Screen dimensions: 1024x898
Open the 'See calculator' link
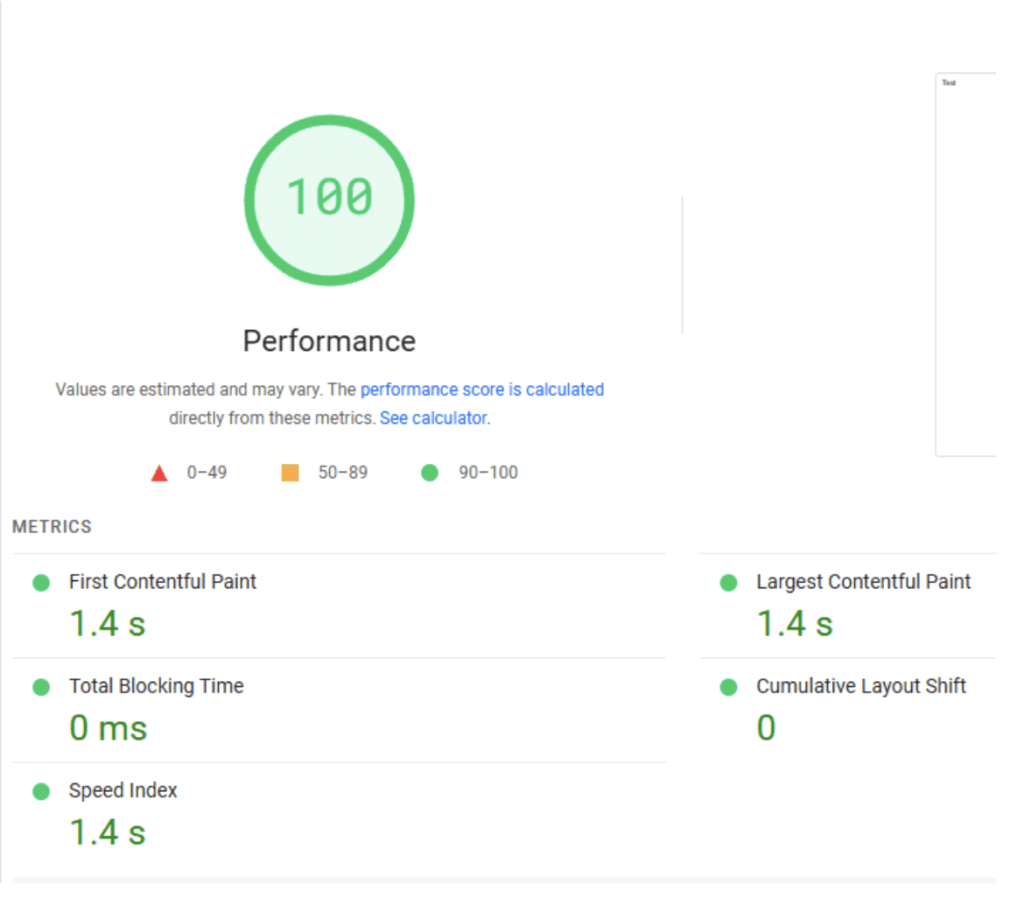(x=433, y=418)
